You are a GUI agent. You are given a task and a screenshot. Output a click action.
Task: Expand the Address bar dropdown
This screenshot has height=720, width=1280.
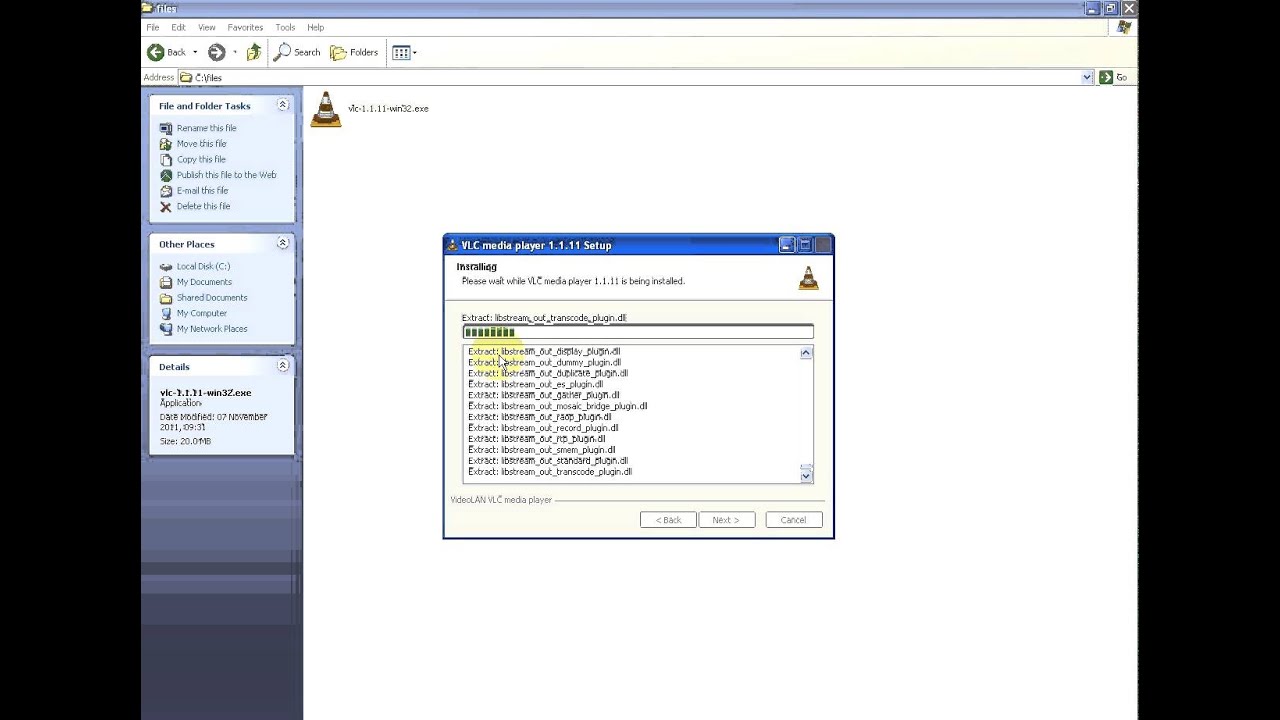[x=1087, y=77]
